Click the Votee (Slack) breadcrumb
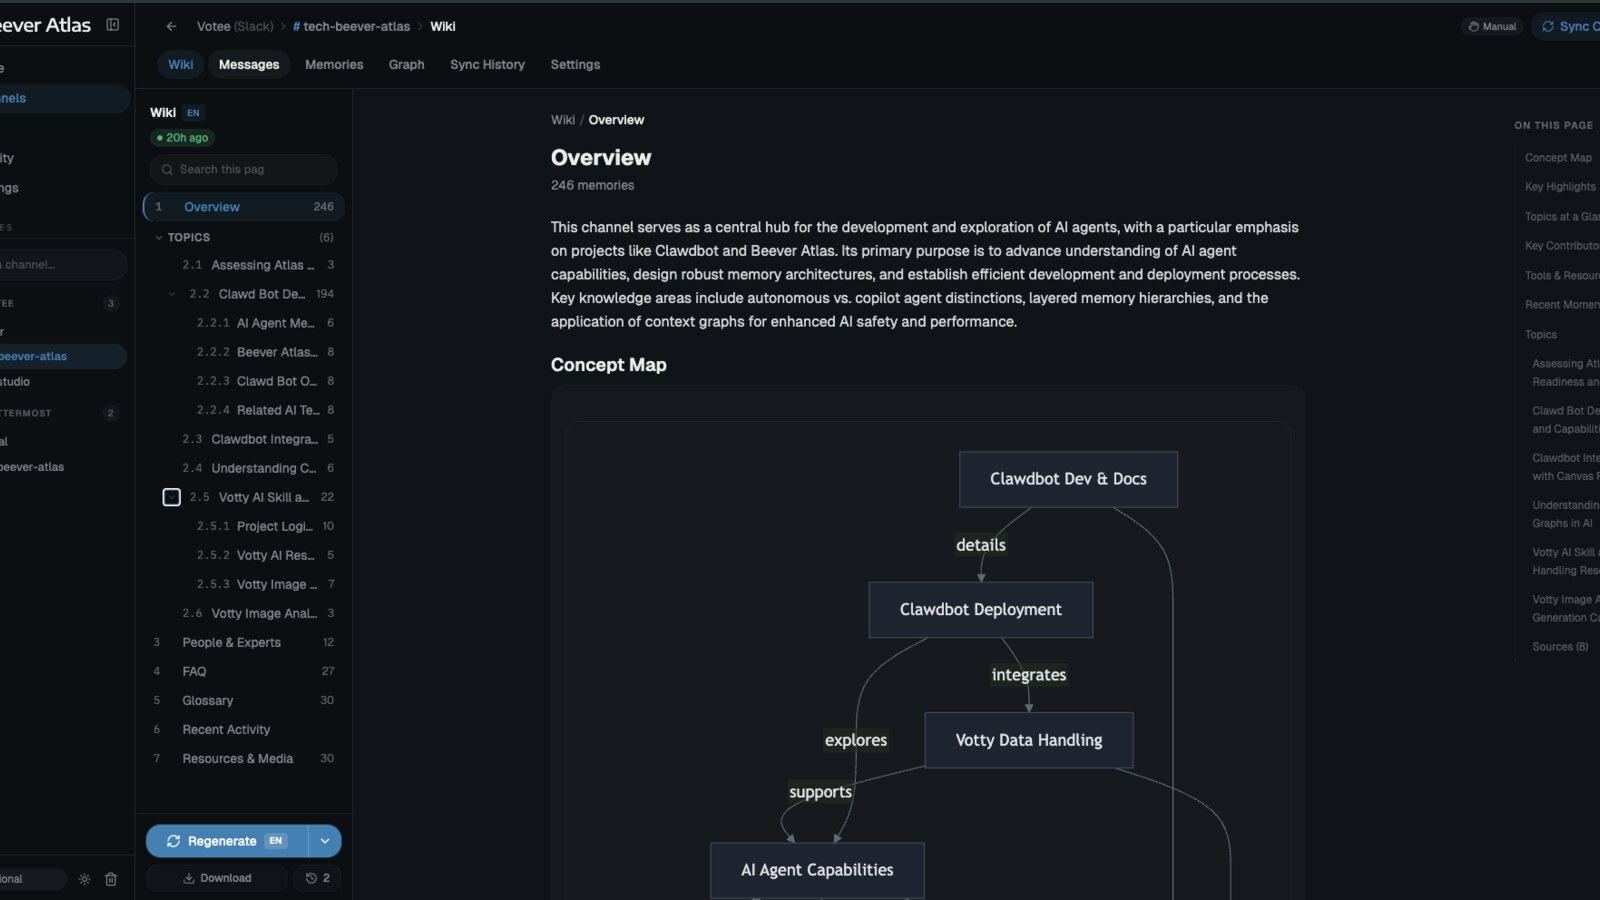 pos(235,26)
